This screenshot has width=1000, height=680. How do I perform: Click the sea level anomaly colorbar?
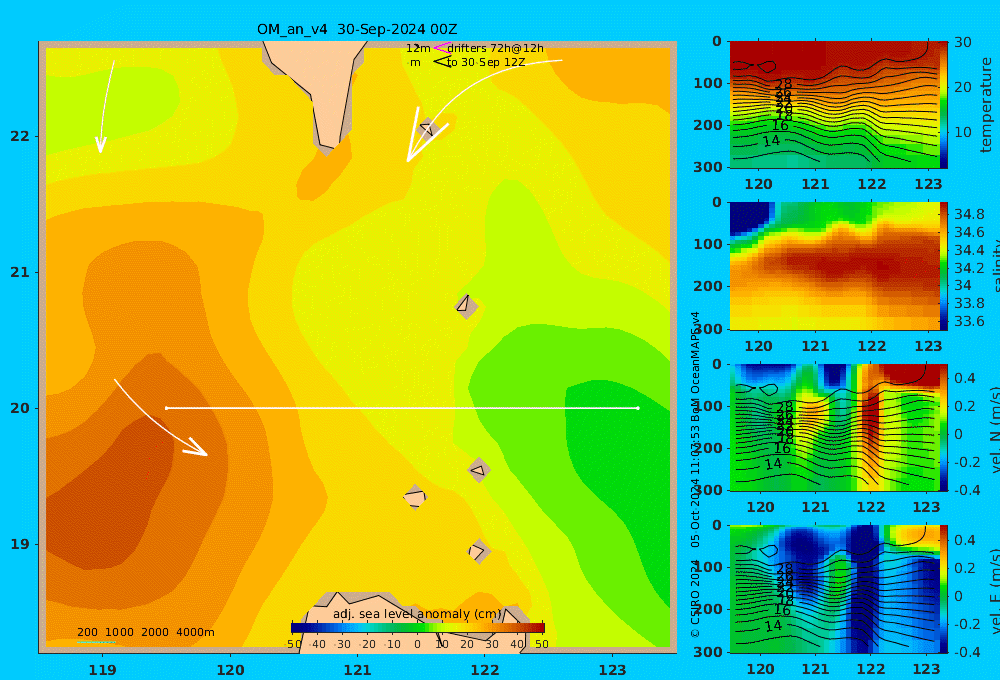(x=418, y=628)
